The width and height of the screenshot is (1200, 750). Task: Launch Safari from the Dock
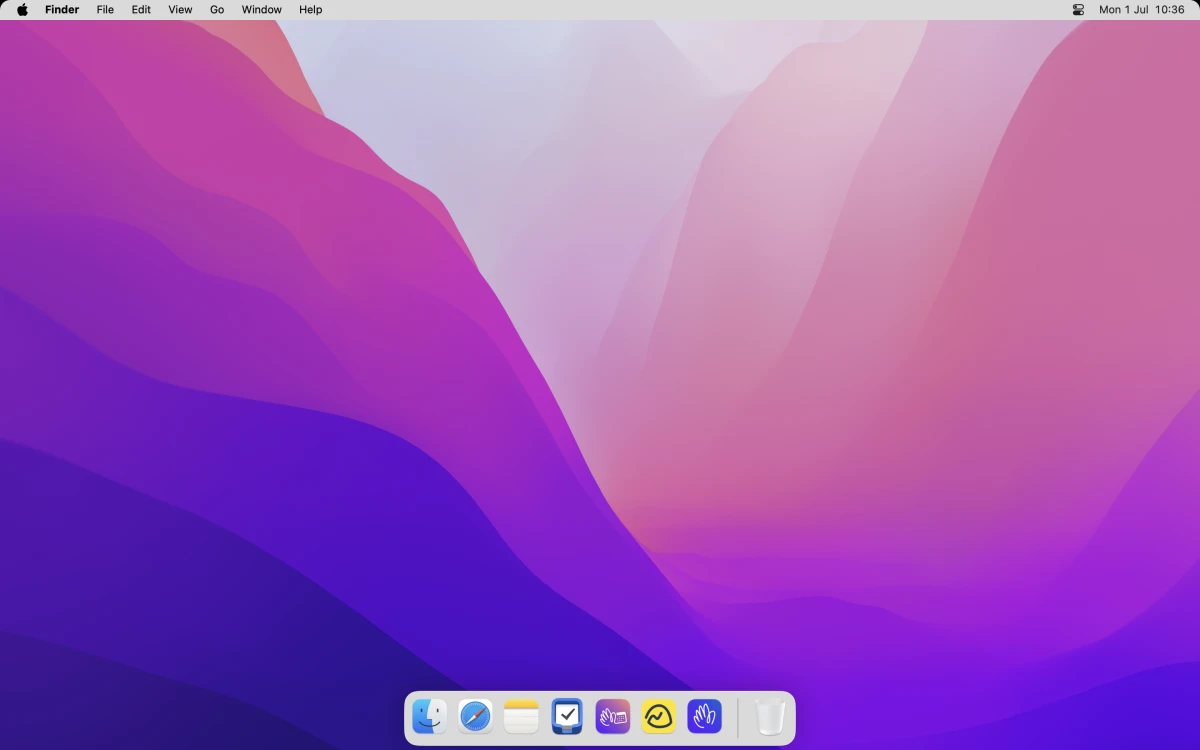475,716
